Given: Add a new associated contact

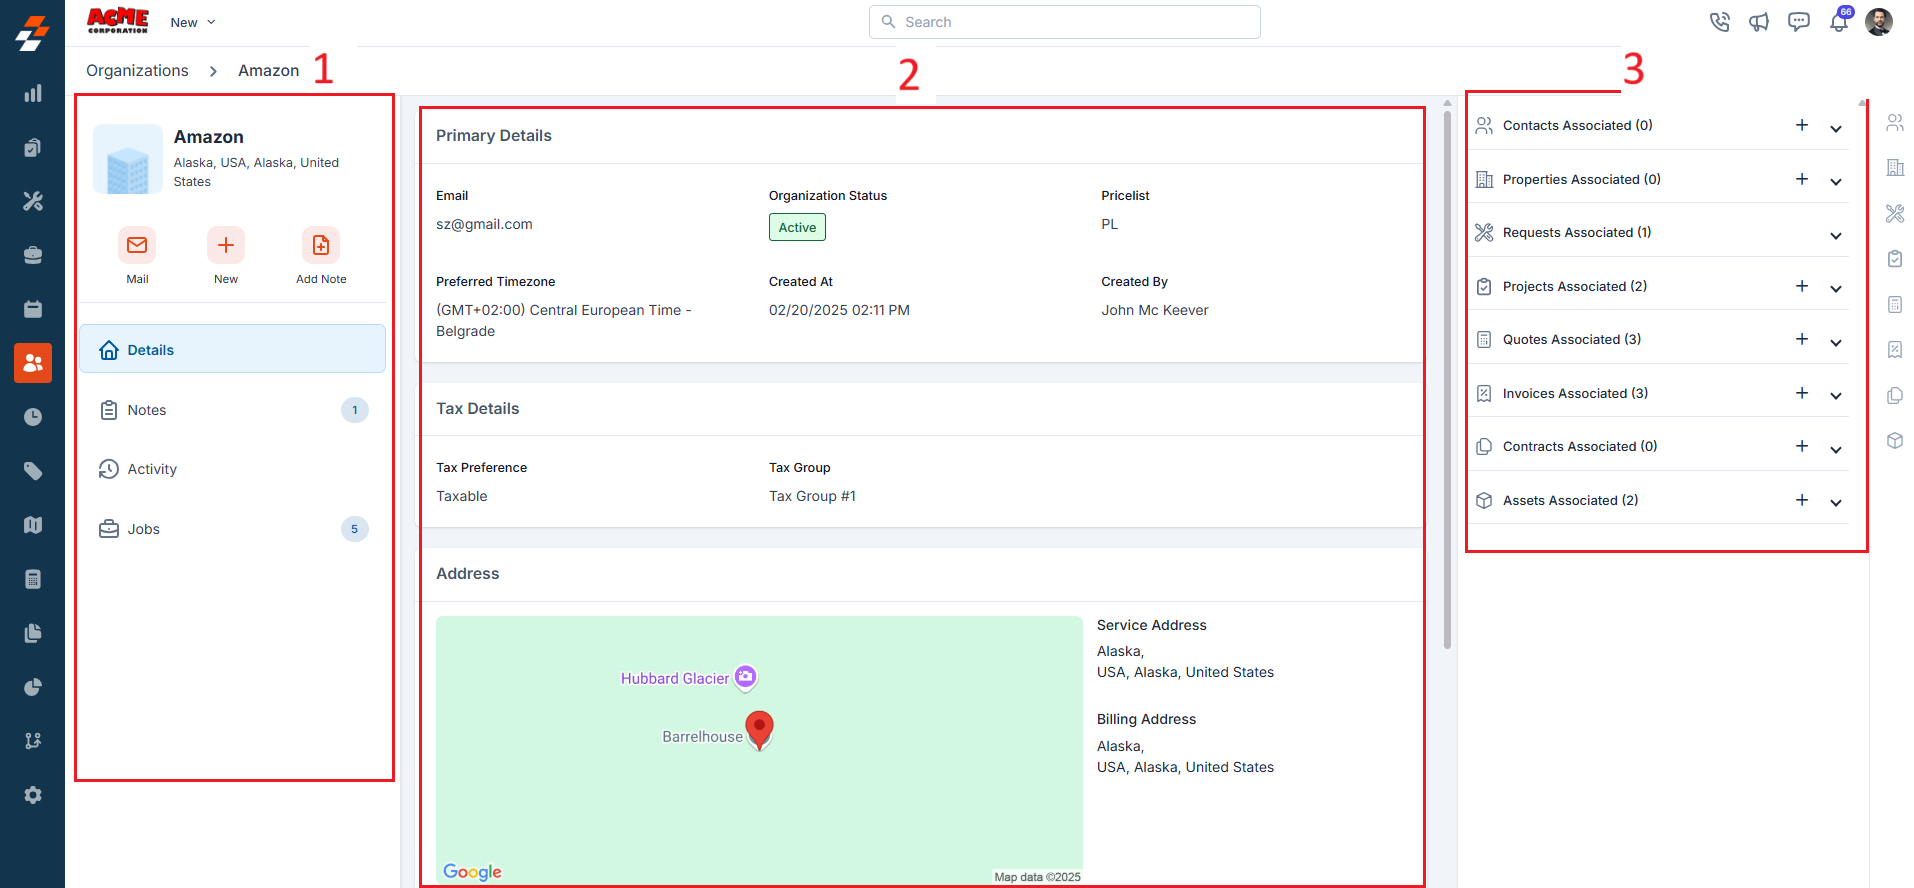Looking at the screenshot, I should (1802, 125).
